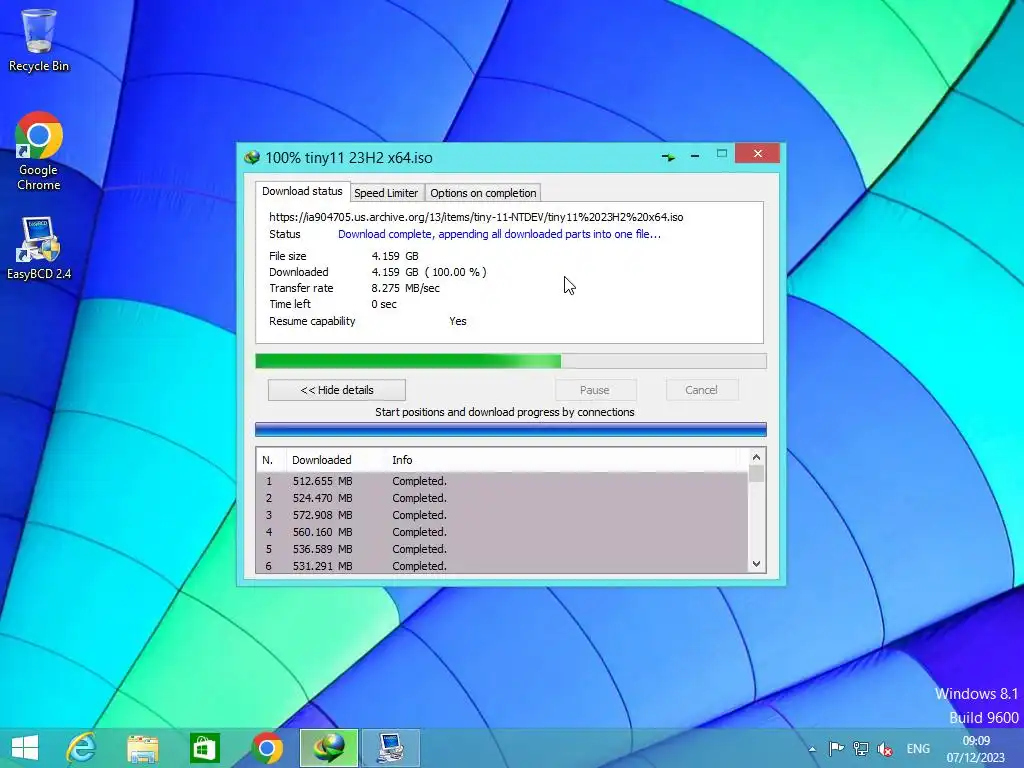The width and height of the screenshot is (1024, 768).
Task: Open the taskbar clock showing 09:09
Action: pyautogui.click(x=976, y=749)
